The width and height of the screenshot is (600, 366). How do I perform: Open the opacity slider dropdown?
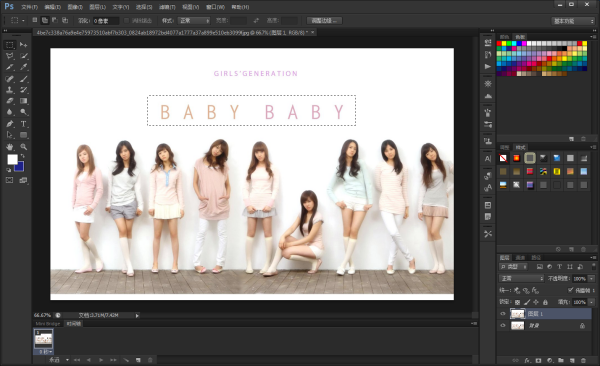(x=592, y=279)
